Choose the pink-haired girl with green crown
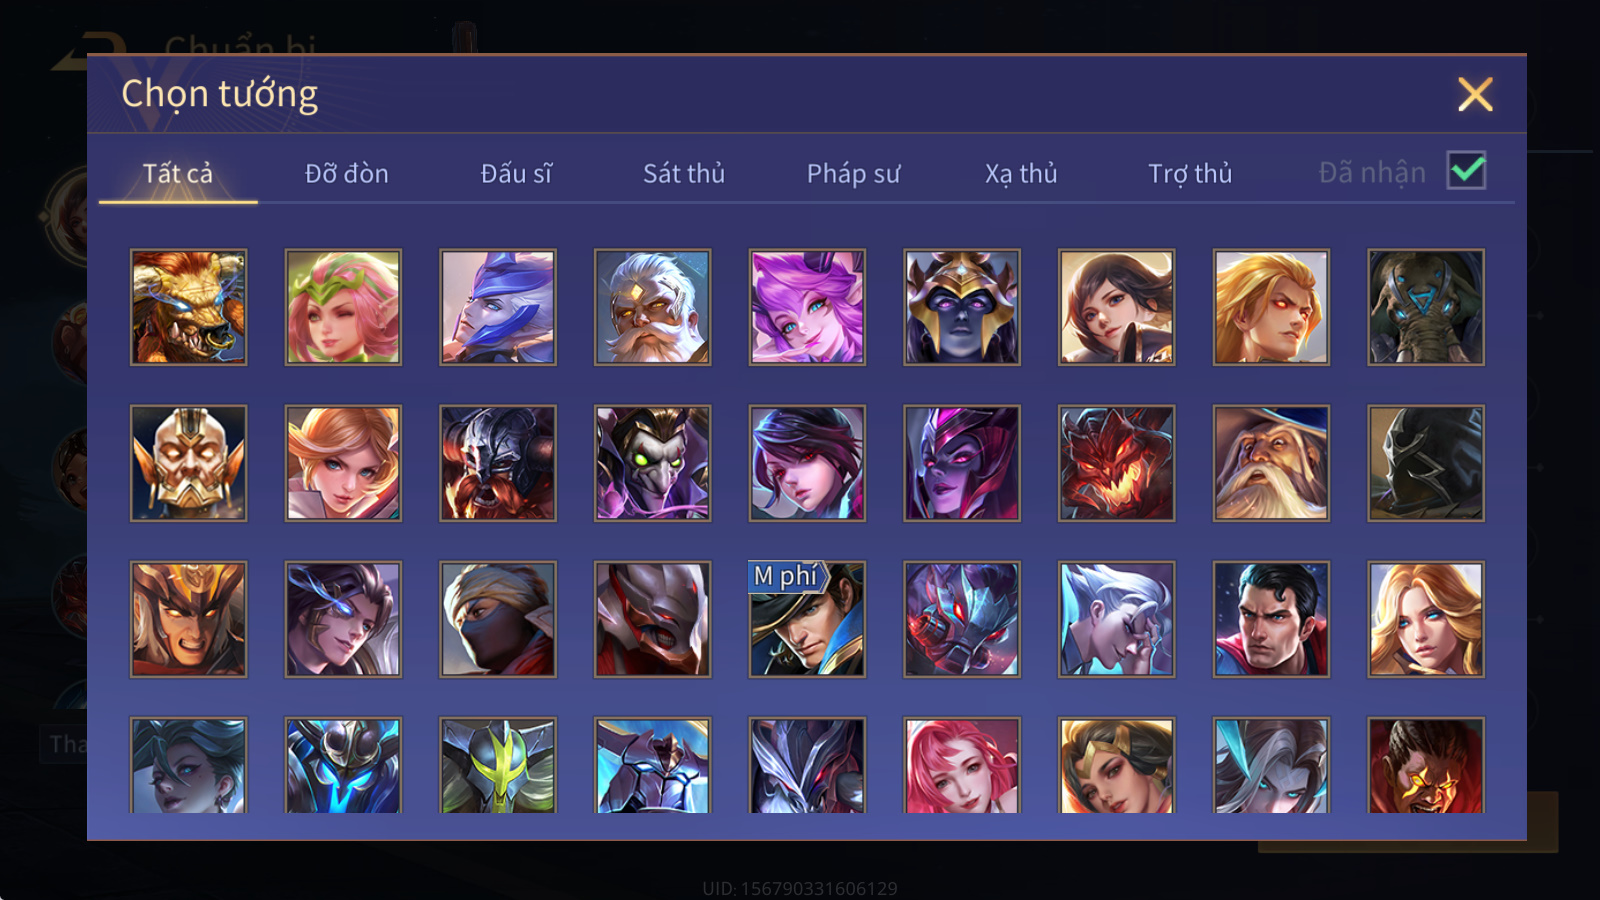Viewport: 1600px width, 900px height. click(x=343, y=307)
